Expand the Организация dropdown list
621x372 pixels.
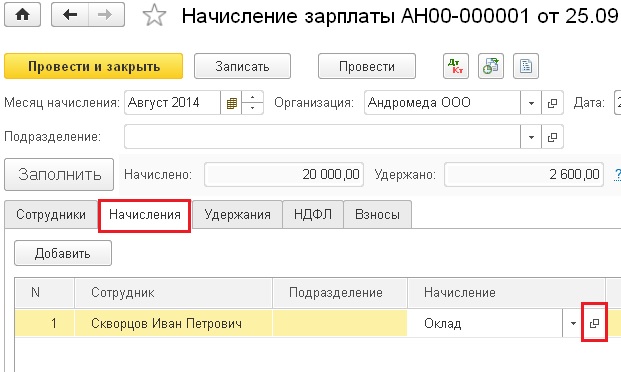(x=531, y=103)
